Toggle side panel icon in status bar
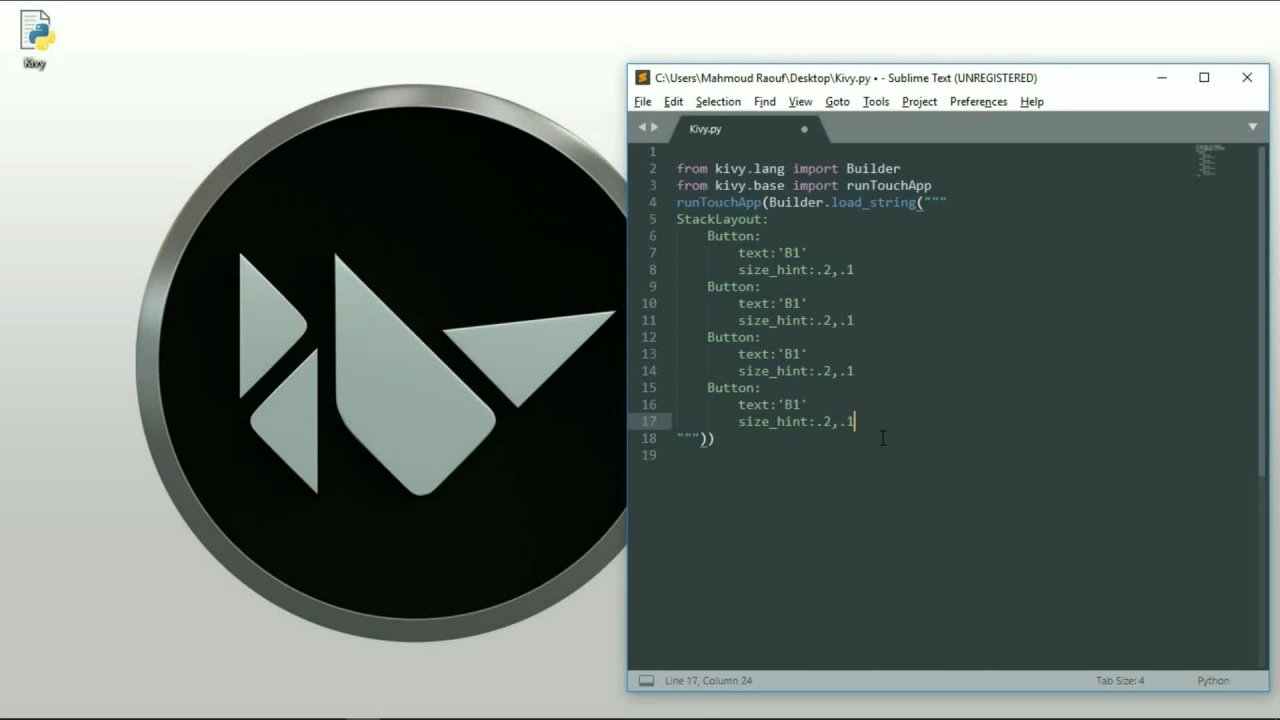Screen dimensions: 1280x720 (x=646, y=681)
